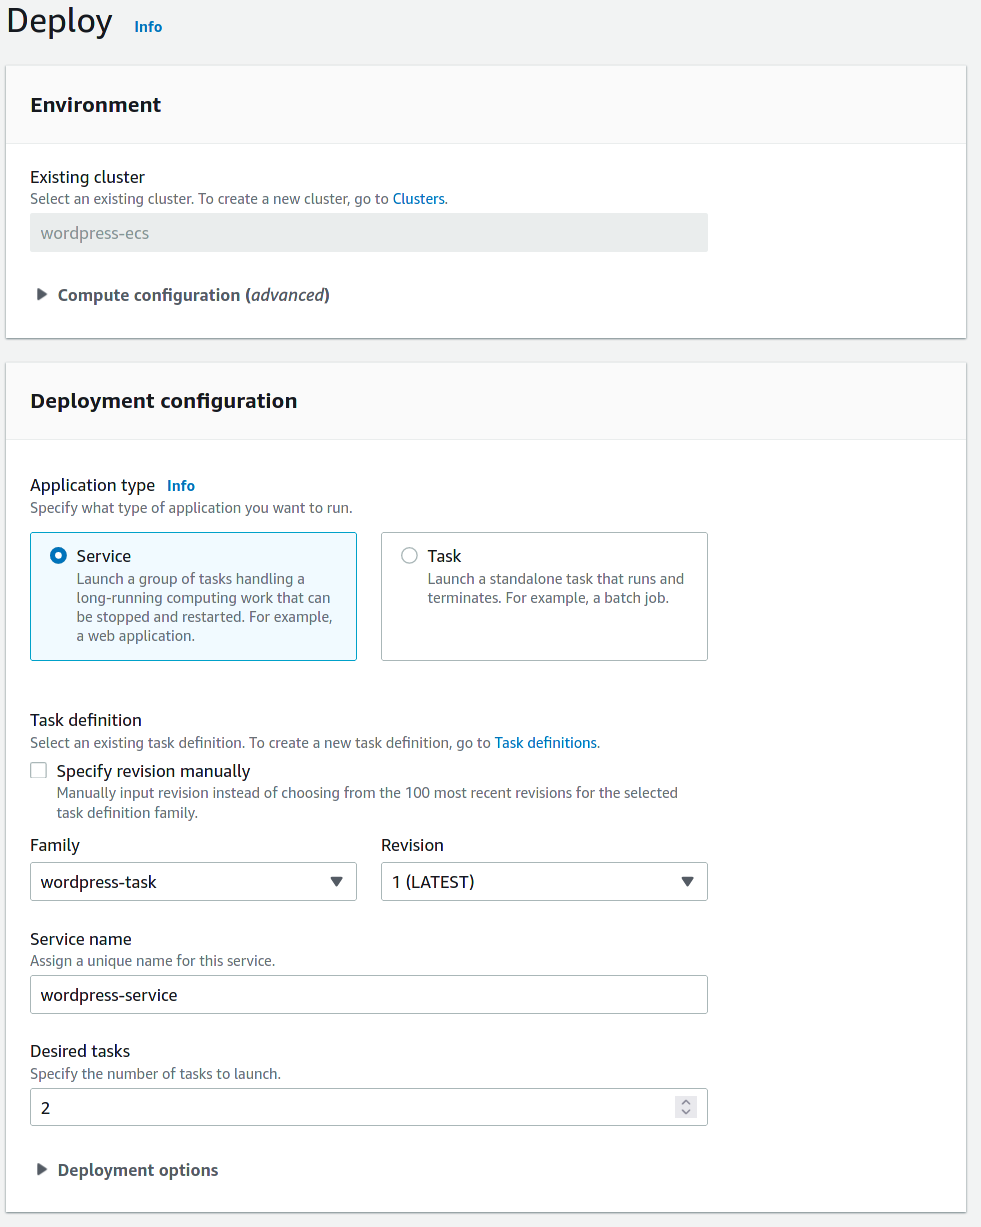Click the Desired tasks number field

[x=350, y=1107]
